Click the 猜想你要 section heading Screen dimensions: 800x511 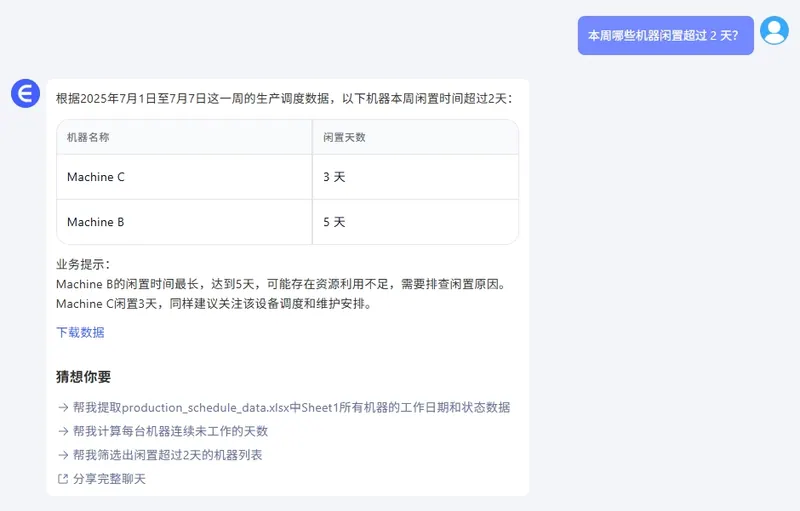84,377
